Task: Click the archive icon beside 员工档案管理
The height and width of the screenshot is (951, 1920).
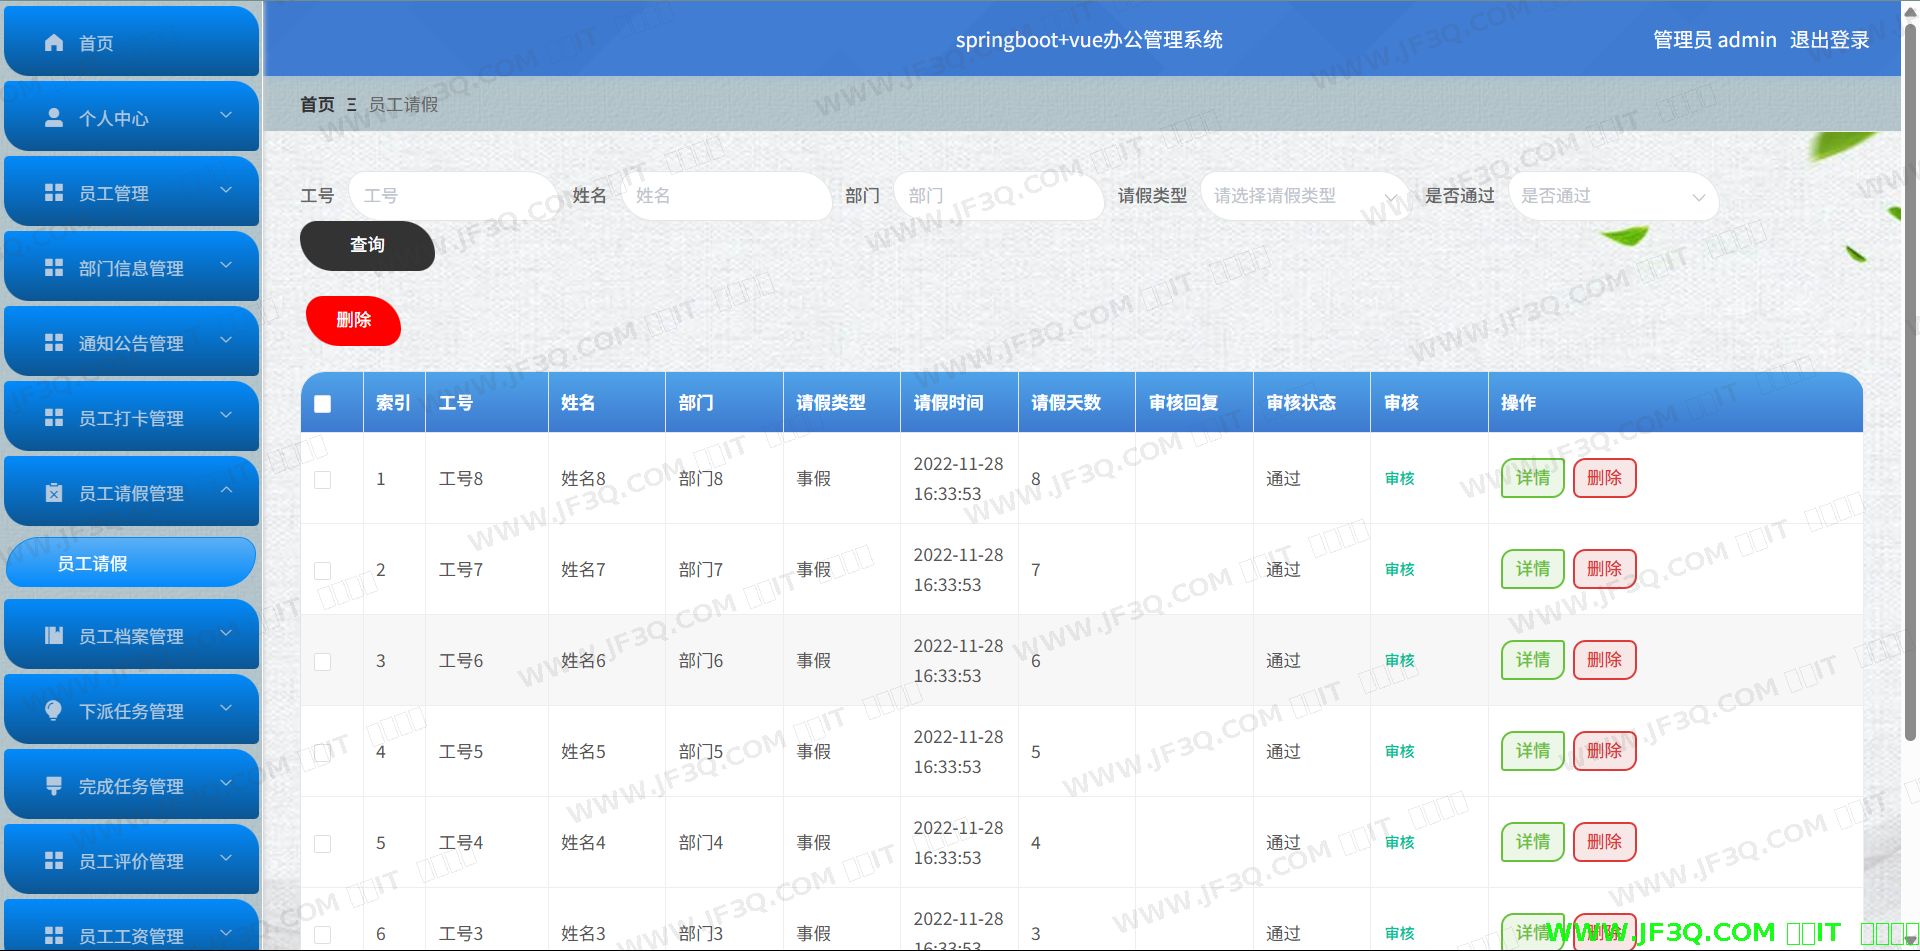Action: click(x=54, y=636)
